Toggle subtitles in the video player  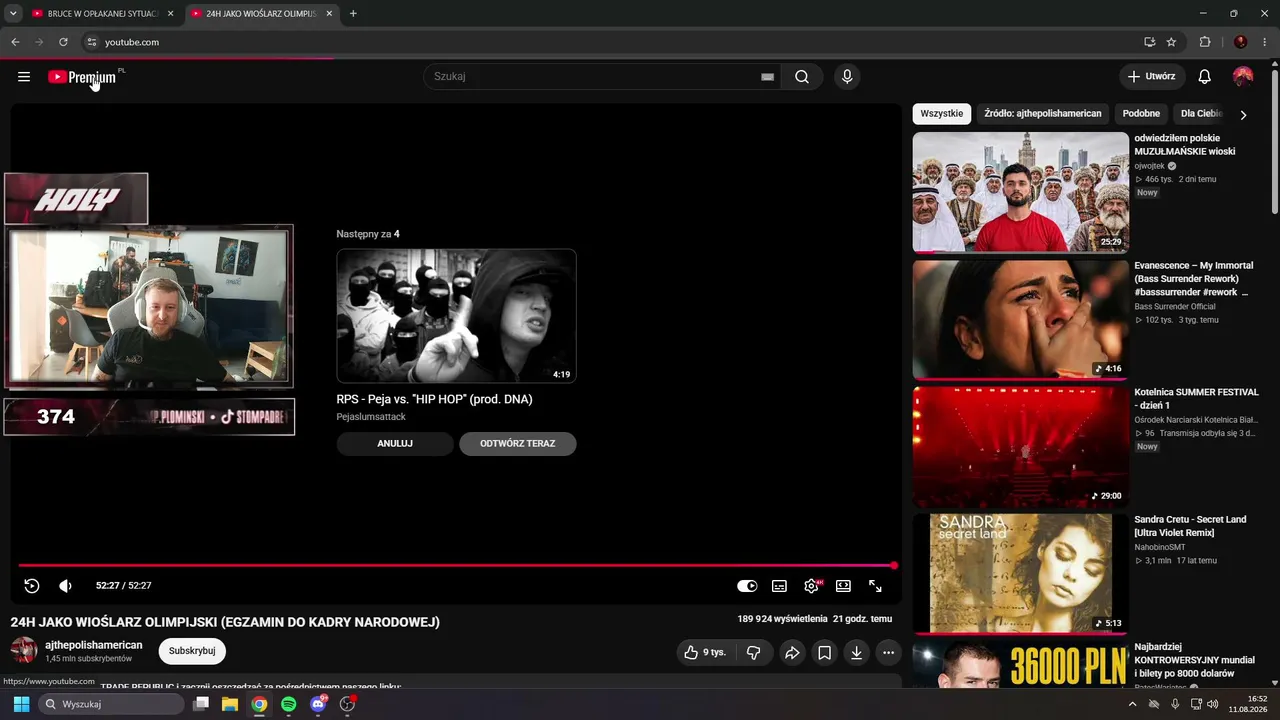(779, 586)
